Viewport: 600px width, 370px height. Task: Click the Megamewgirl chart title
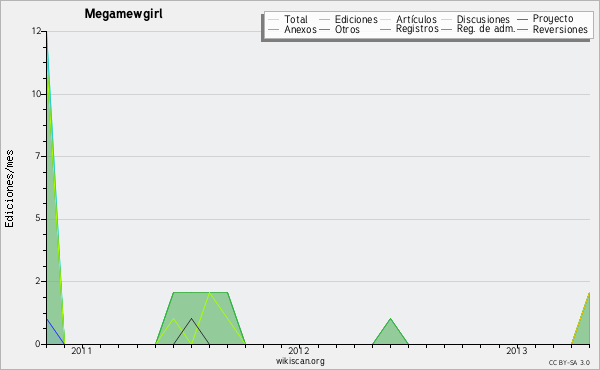pyautogui.click(x=124, y=14)
